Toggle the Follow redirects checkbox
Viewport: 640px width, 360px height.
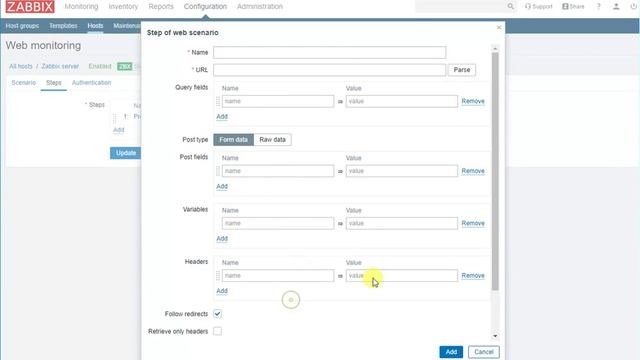[x=218, y=314]
